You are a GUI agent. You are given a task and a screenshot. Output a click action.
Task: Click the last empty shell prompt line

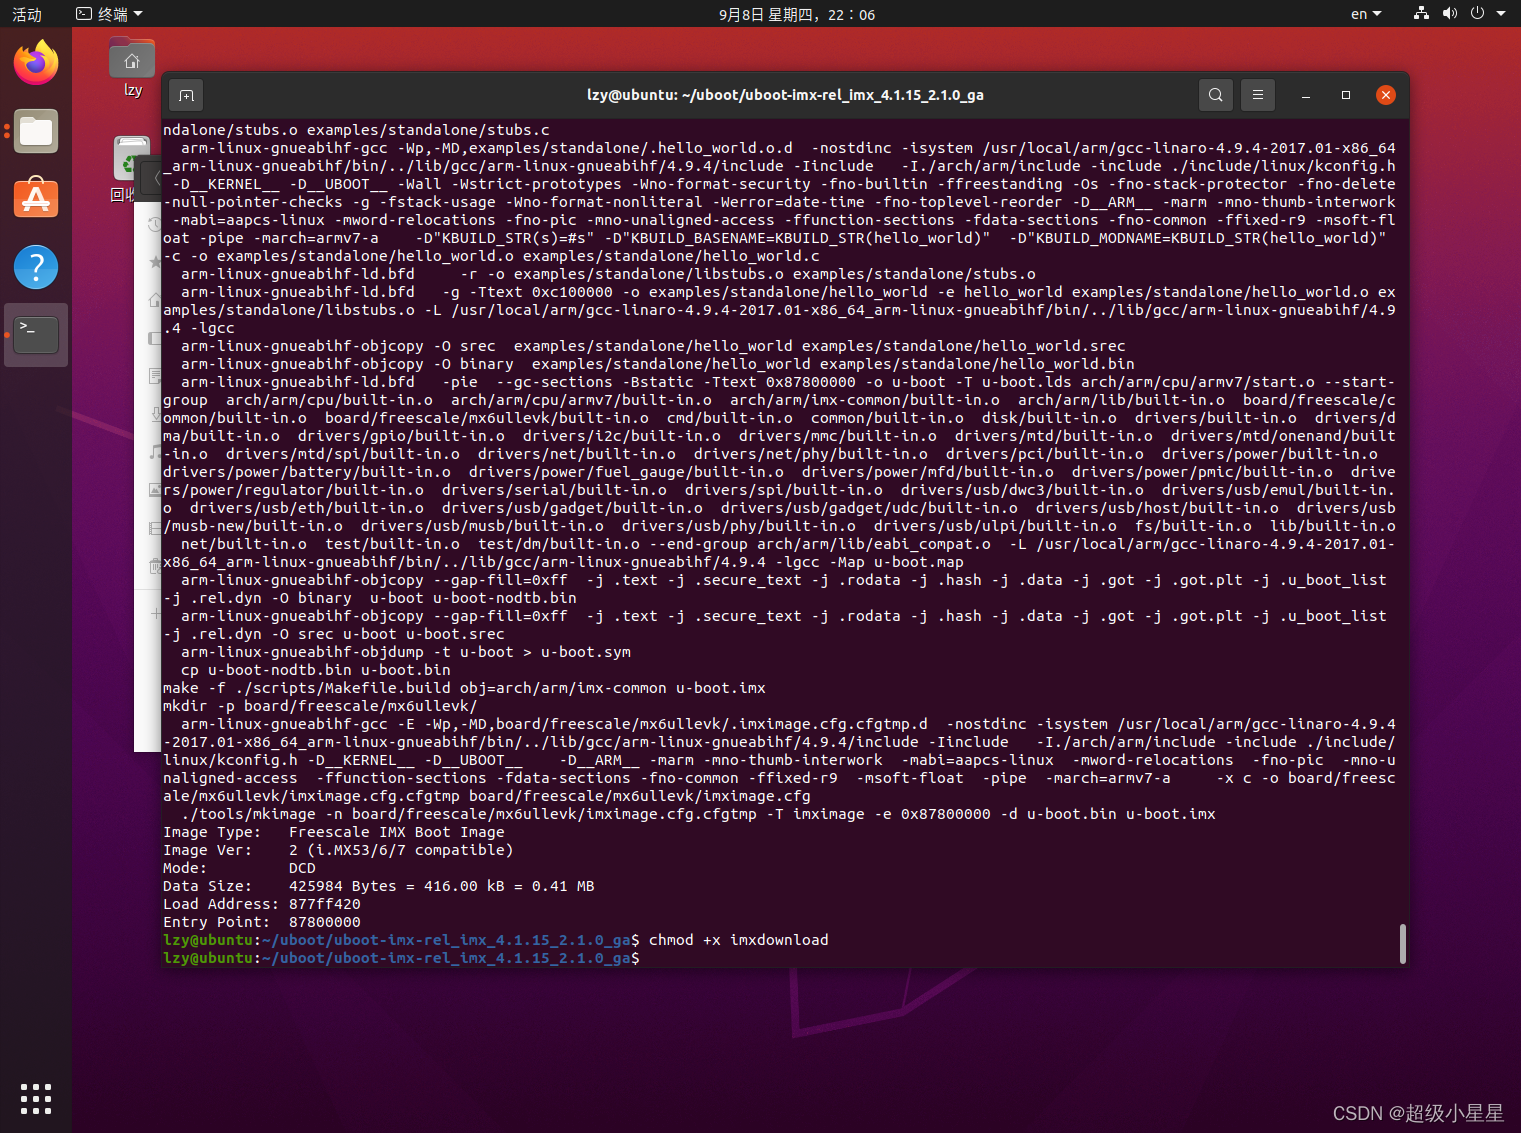pos(402,958)
